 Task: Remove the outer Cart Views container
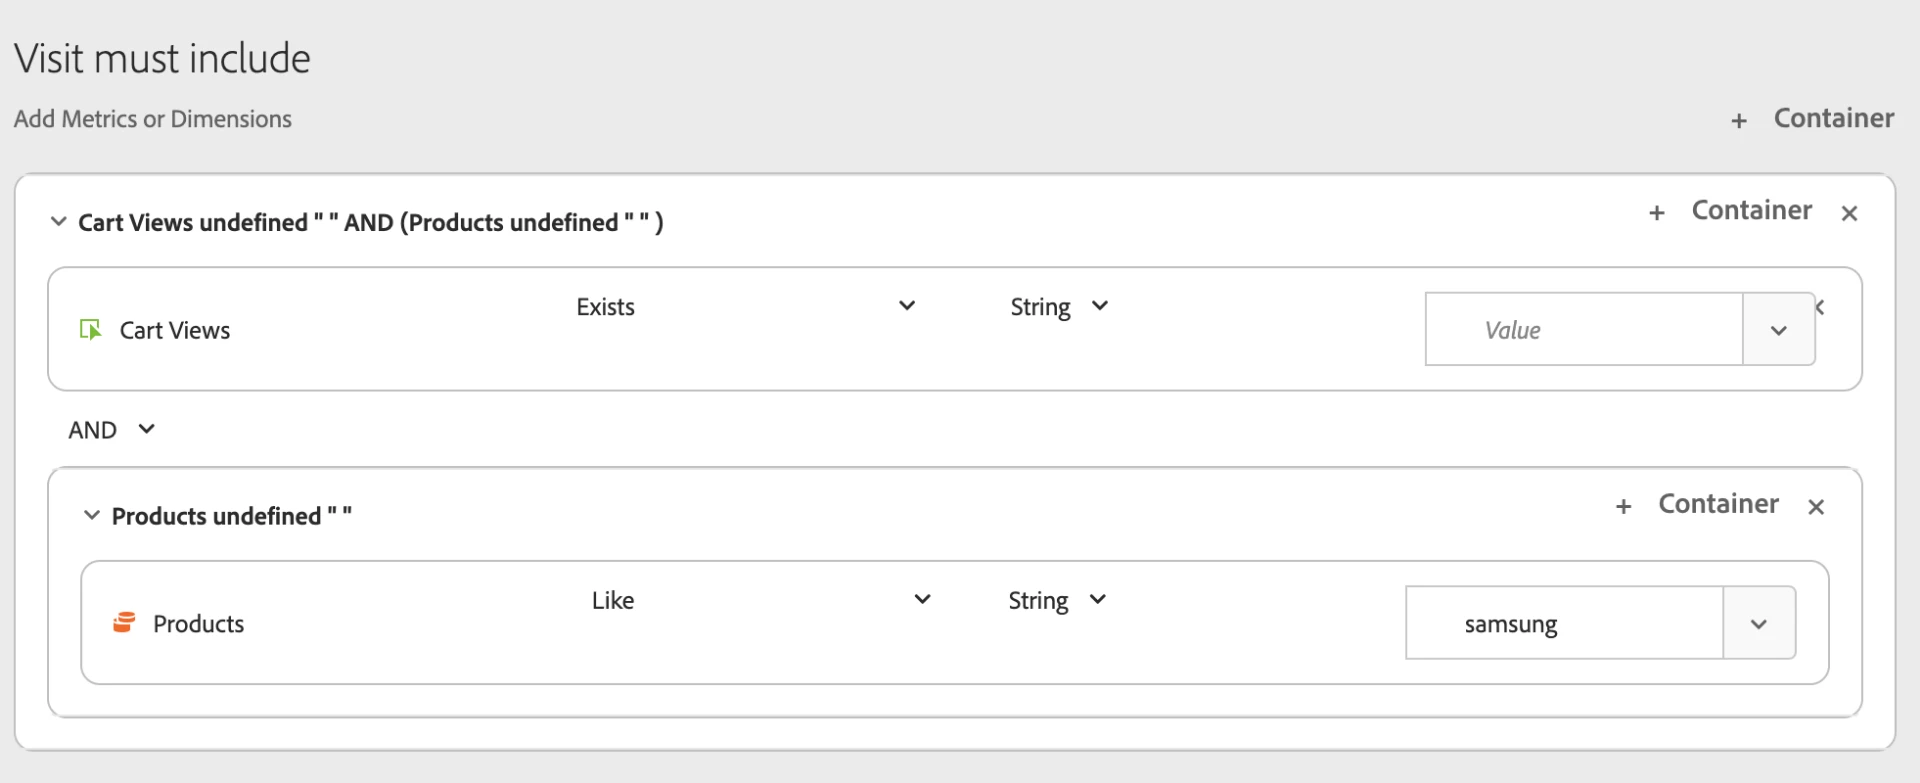(x=1849, y=213)
